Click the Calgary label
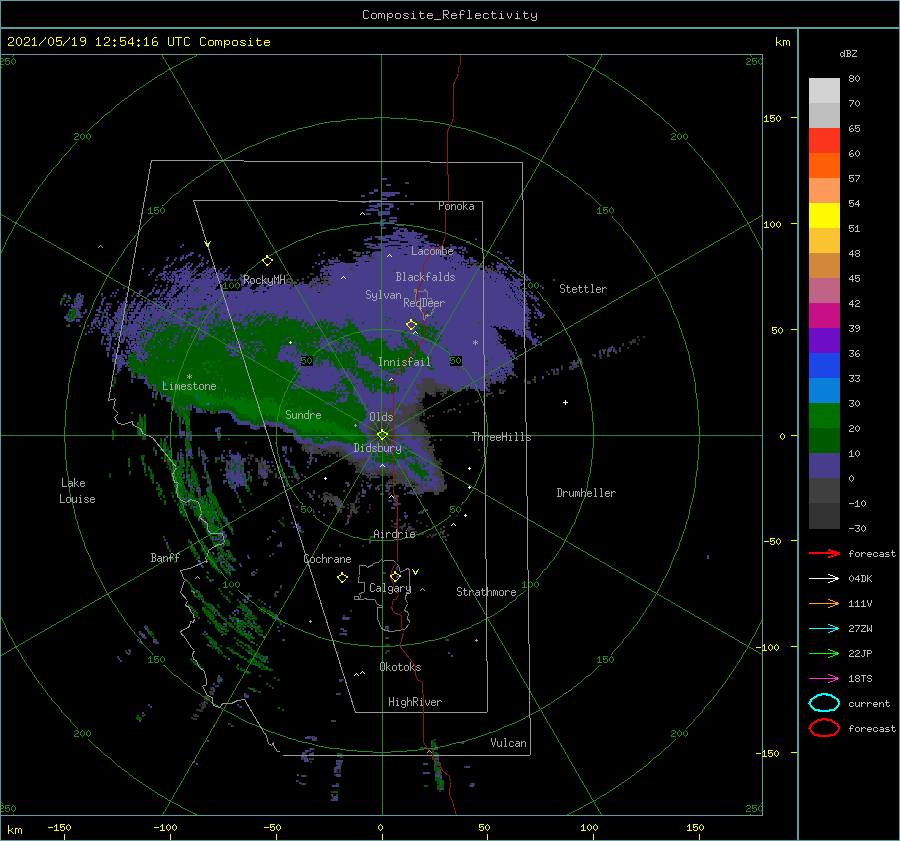The width and height of the screenshot is (900, 841). pyautogui.click(x=390, y=588)
